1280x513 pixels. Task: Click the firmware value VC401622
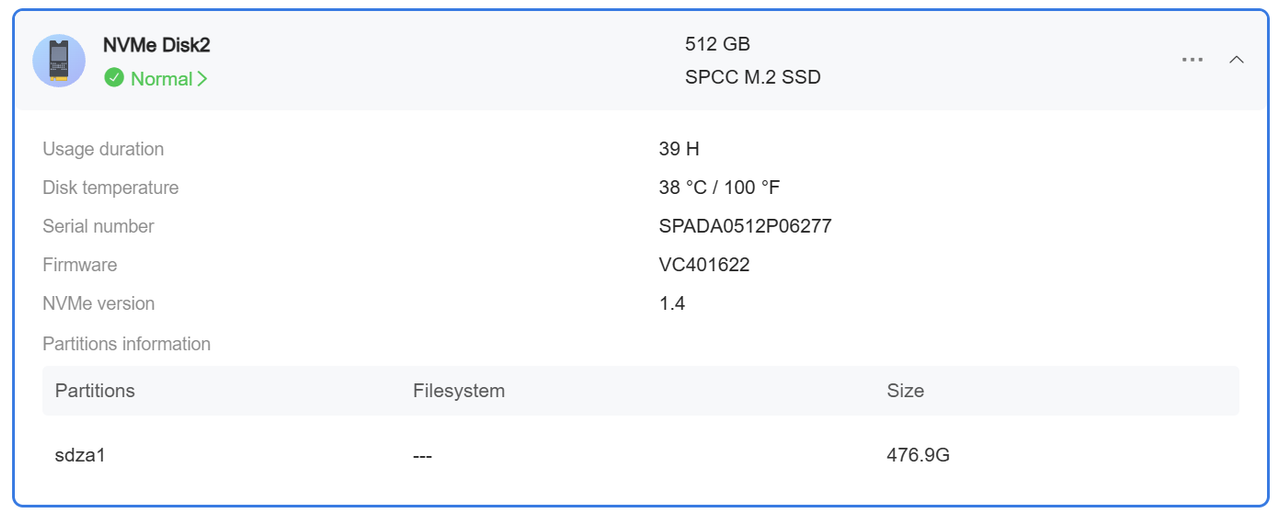pyautogui.click(x=704, y=265)
